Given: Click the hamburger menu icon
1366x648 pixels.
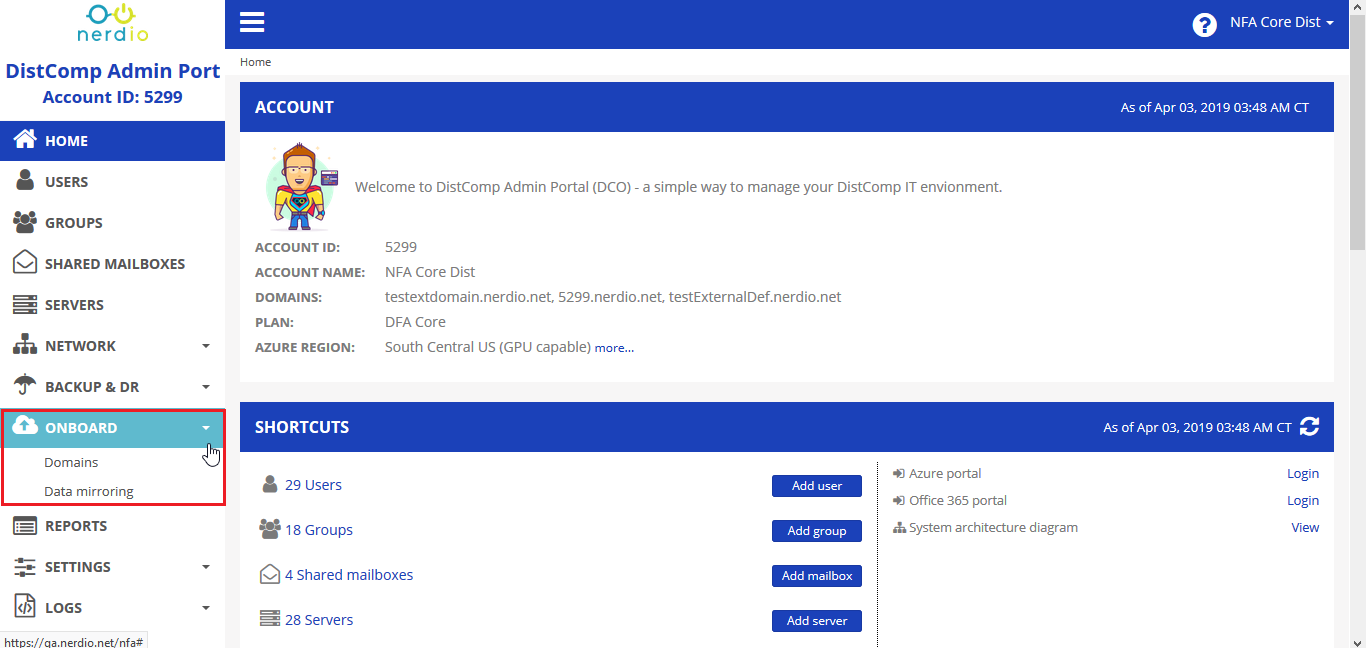Looking at the screenshot, I should [252, 22].
